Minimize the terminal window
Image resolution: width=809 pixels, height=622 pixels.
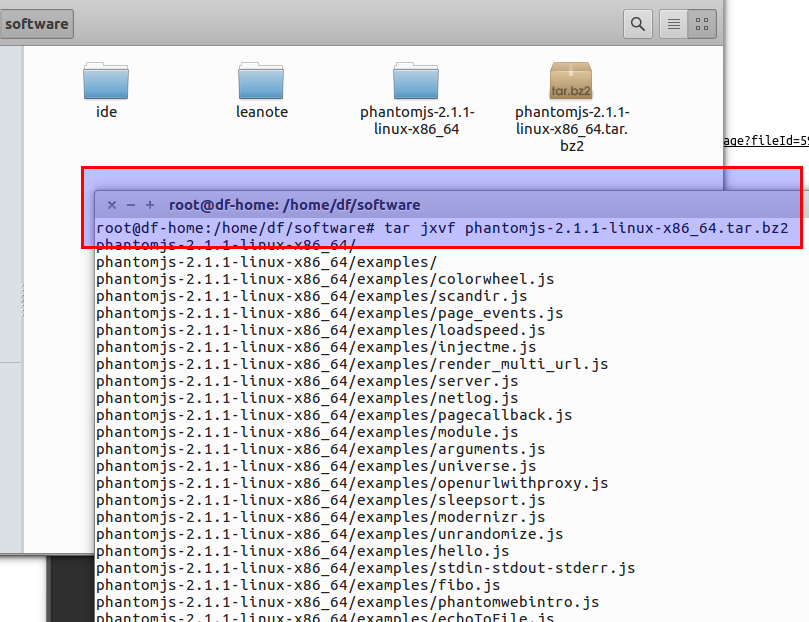131,205
